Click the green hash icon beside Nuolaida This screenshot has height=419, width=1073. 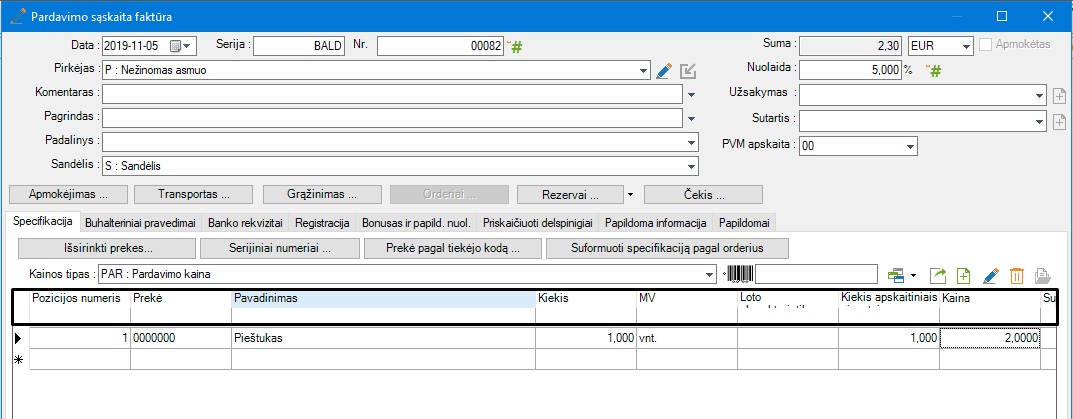pyautogui.click(x=937, y=70)
